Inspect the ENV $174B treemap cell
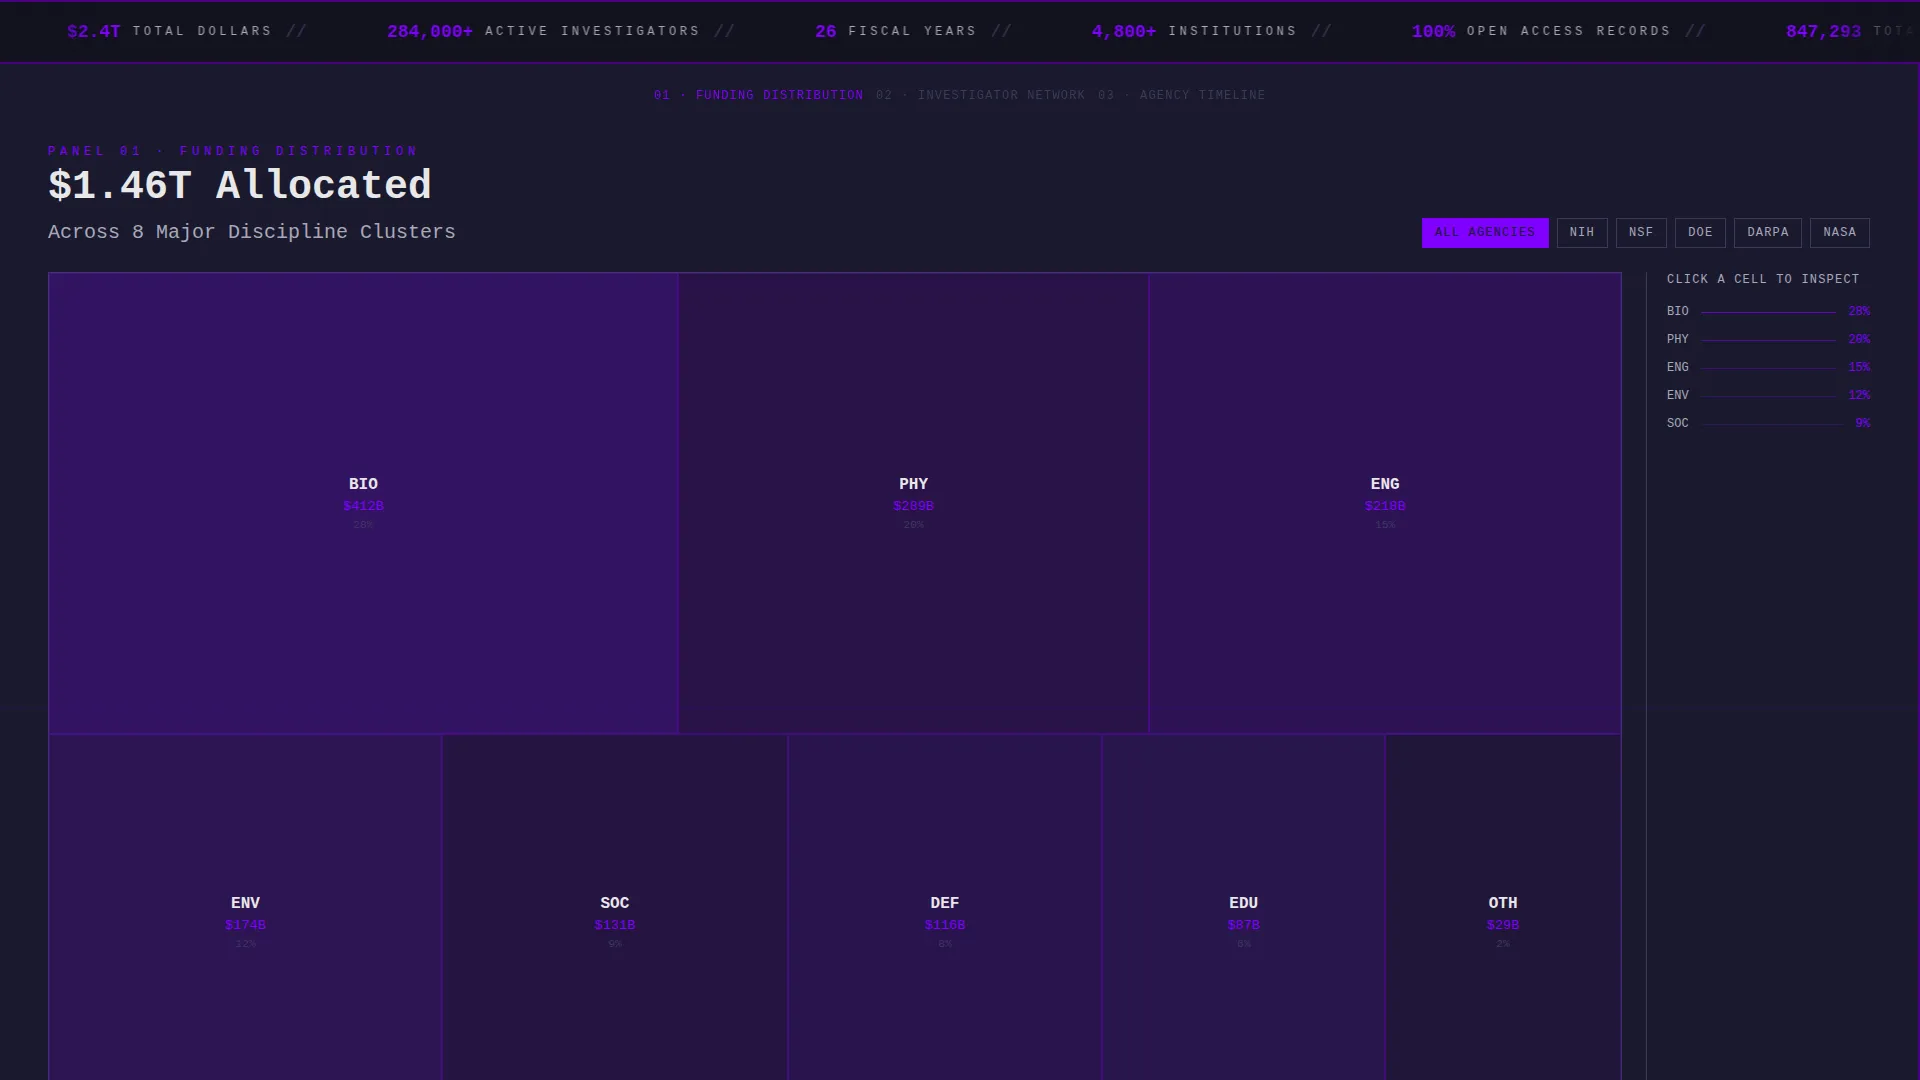This screenshot has height=1080, width=1920. pyautogui.click(x=245, y=907)
